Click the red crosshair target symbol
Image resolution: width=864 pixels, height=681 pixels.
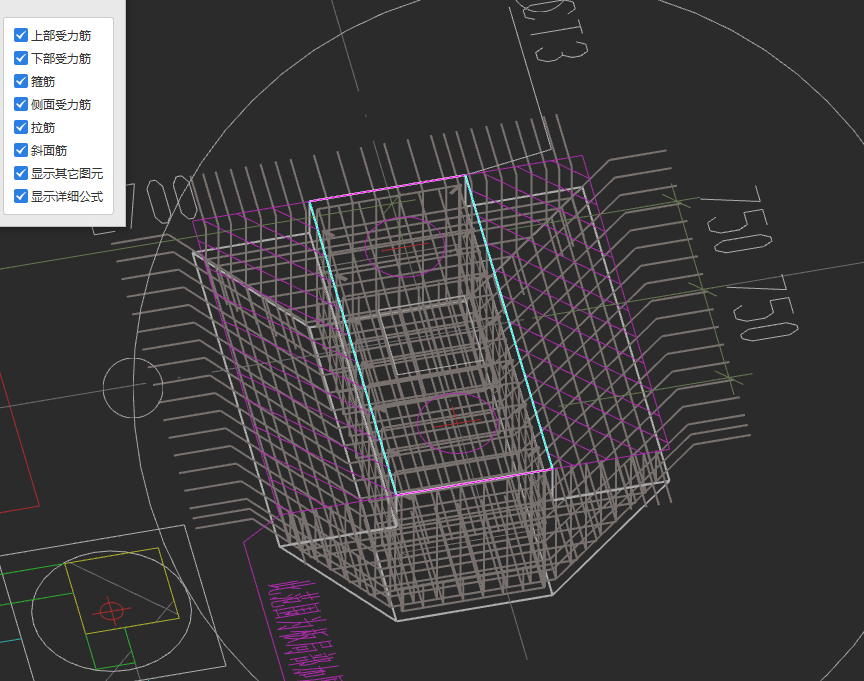(111, 611)
